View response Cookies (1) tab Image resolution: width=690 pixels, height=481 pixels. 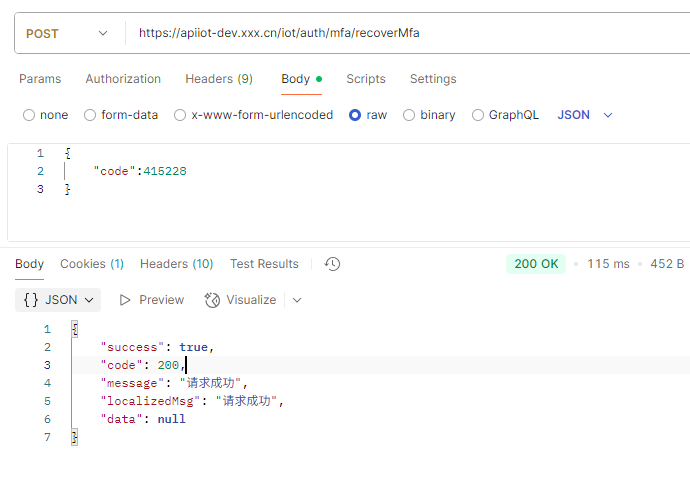[x=92, y=264]
